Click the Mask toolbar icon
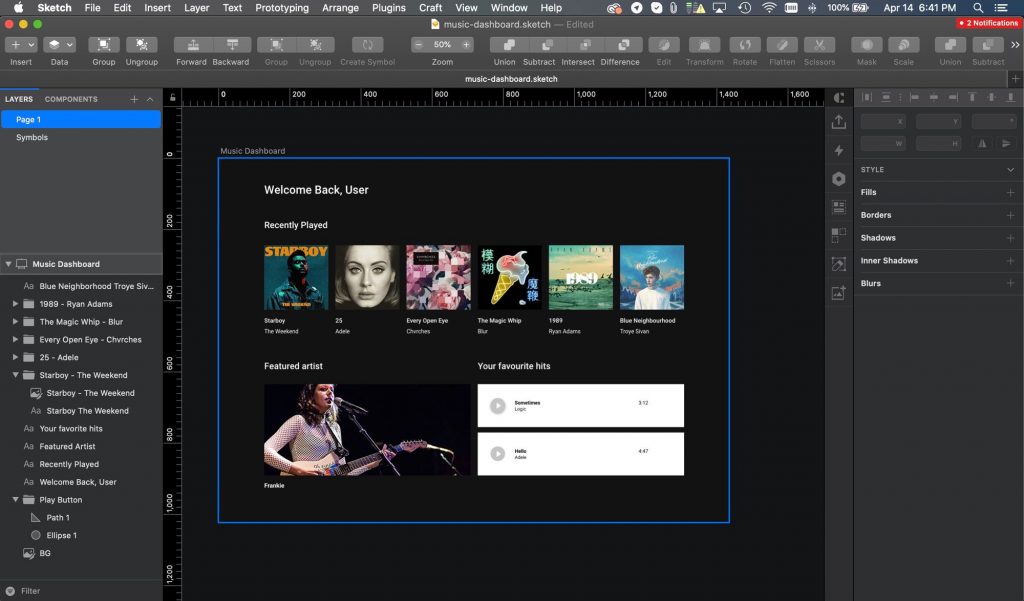The image size is (1024, 601). 867,45
